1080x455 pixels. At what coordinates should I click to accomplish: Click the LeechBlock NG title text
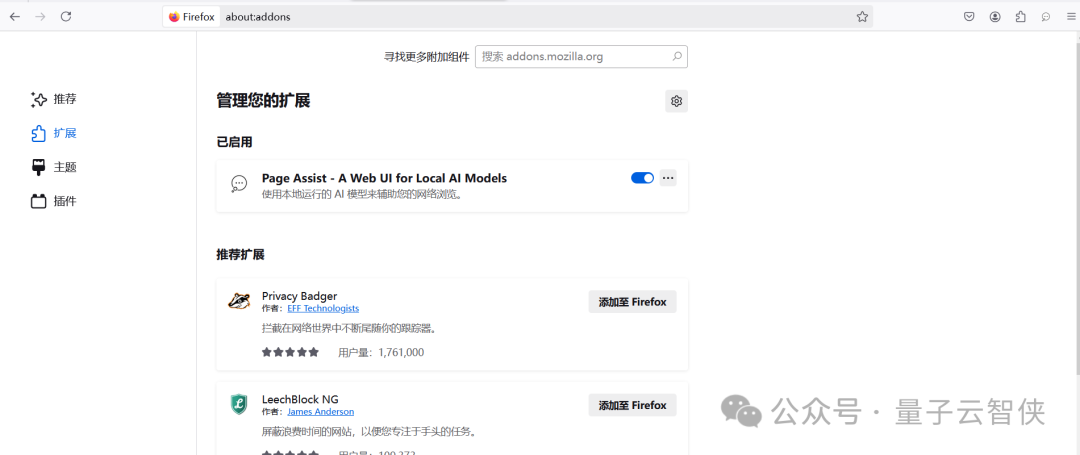click(300, 399)
